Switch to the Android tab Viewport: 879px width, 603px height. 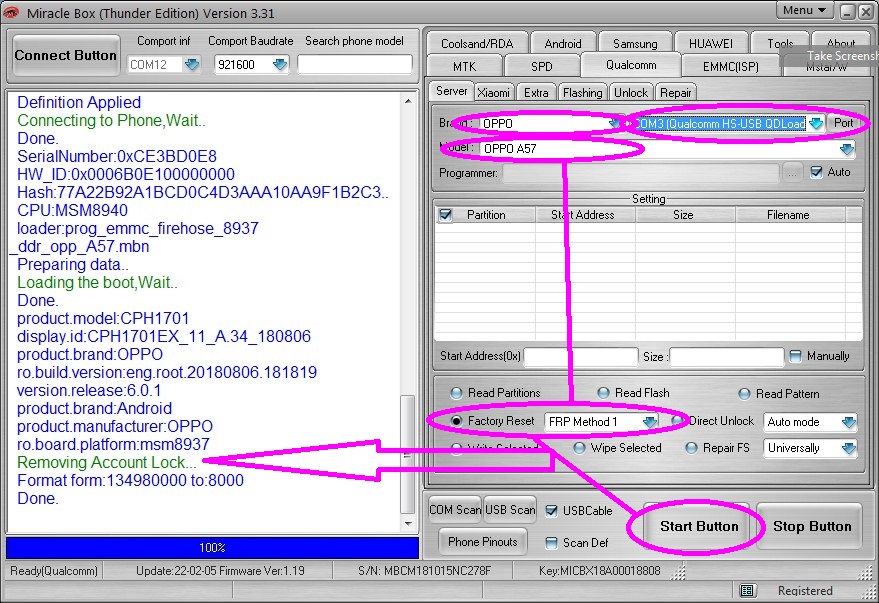coord(563,43)
